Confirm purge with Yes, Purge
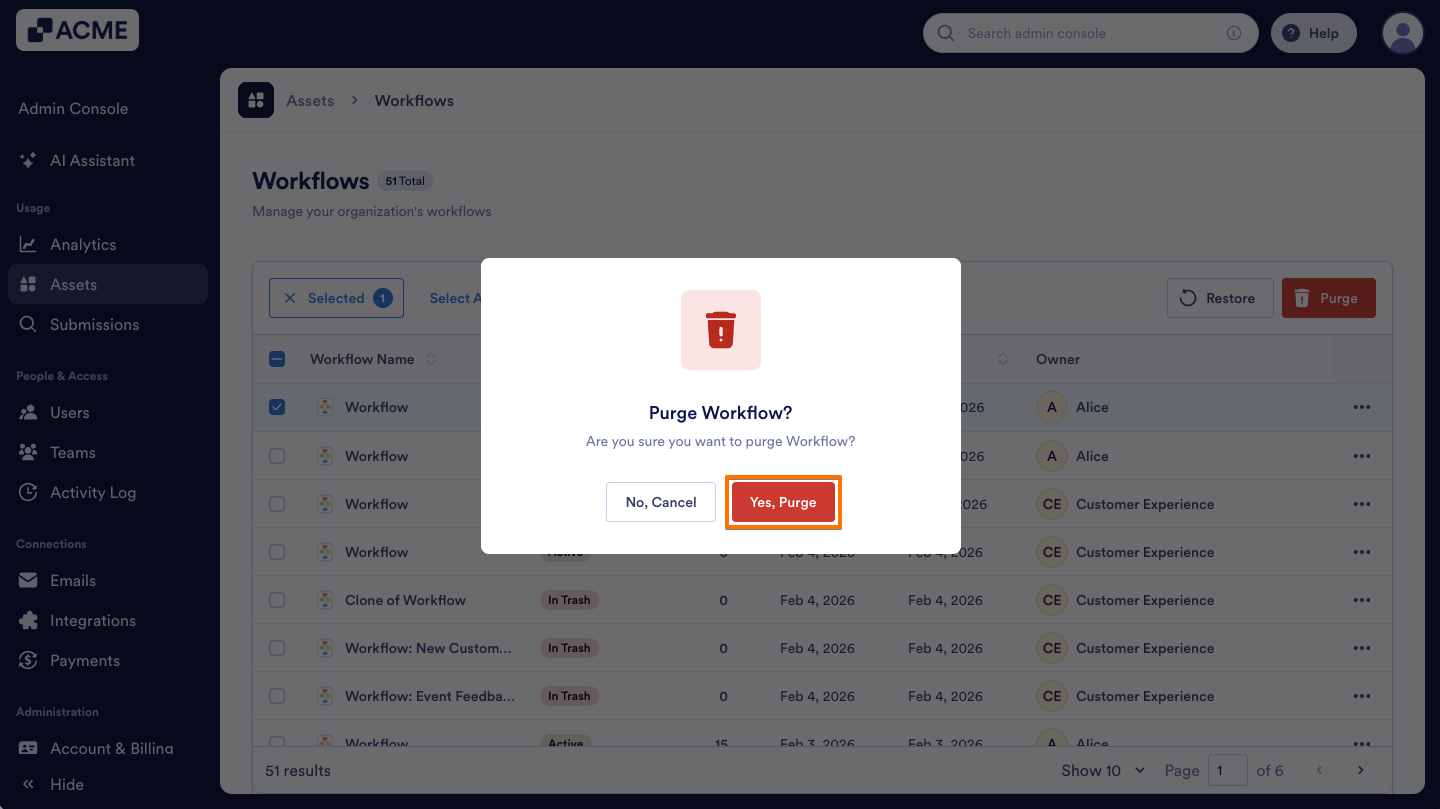 point(783,502)
